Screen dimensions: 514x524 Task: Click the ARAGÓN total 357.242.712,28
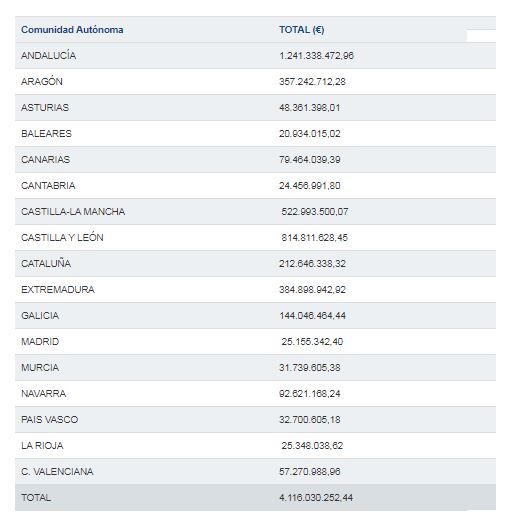click(312, 82)
